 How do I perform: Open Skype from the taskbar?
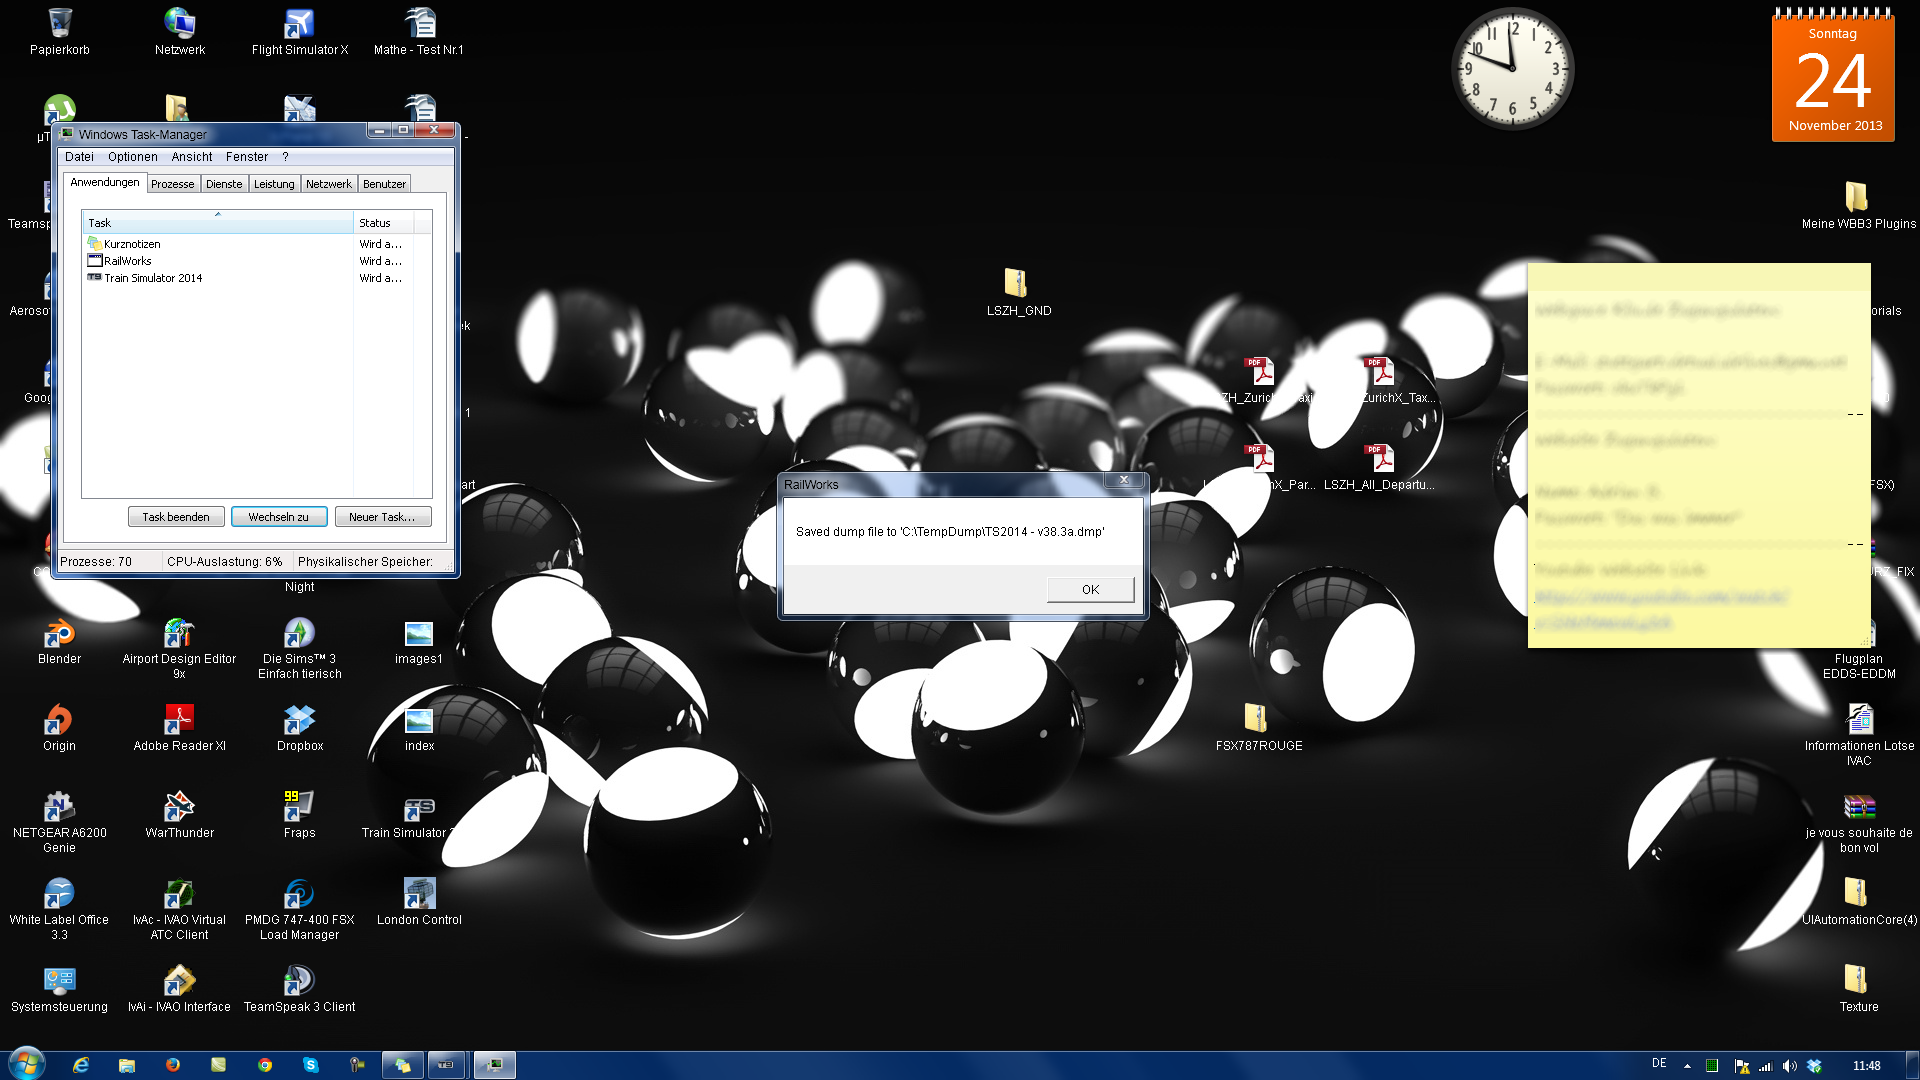310,1065
